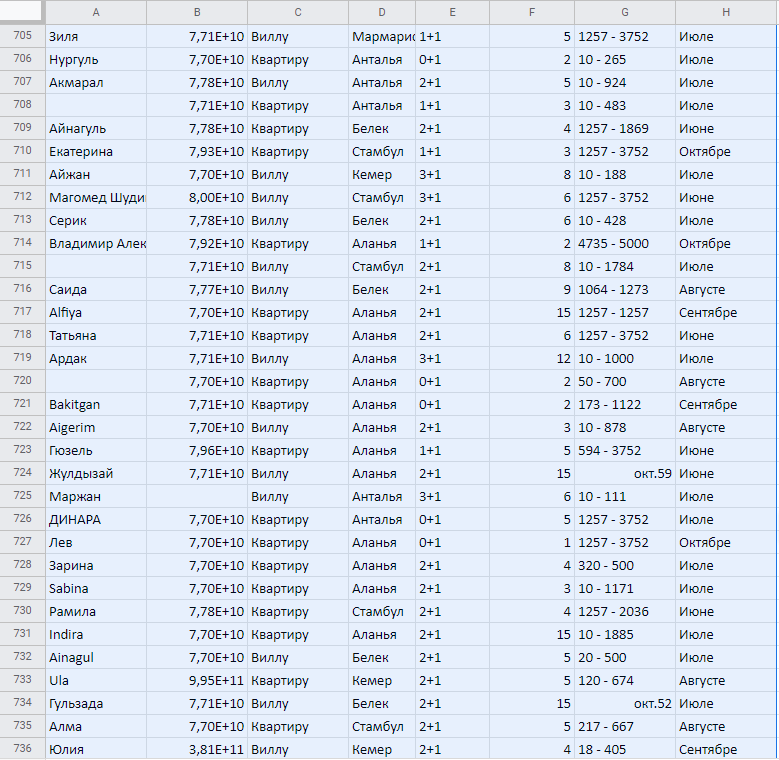Screen dimensions: 779x760
Task: Click the 8,00E+10 value cell
Action: point(197,197)
